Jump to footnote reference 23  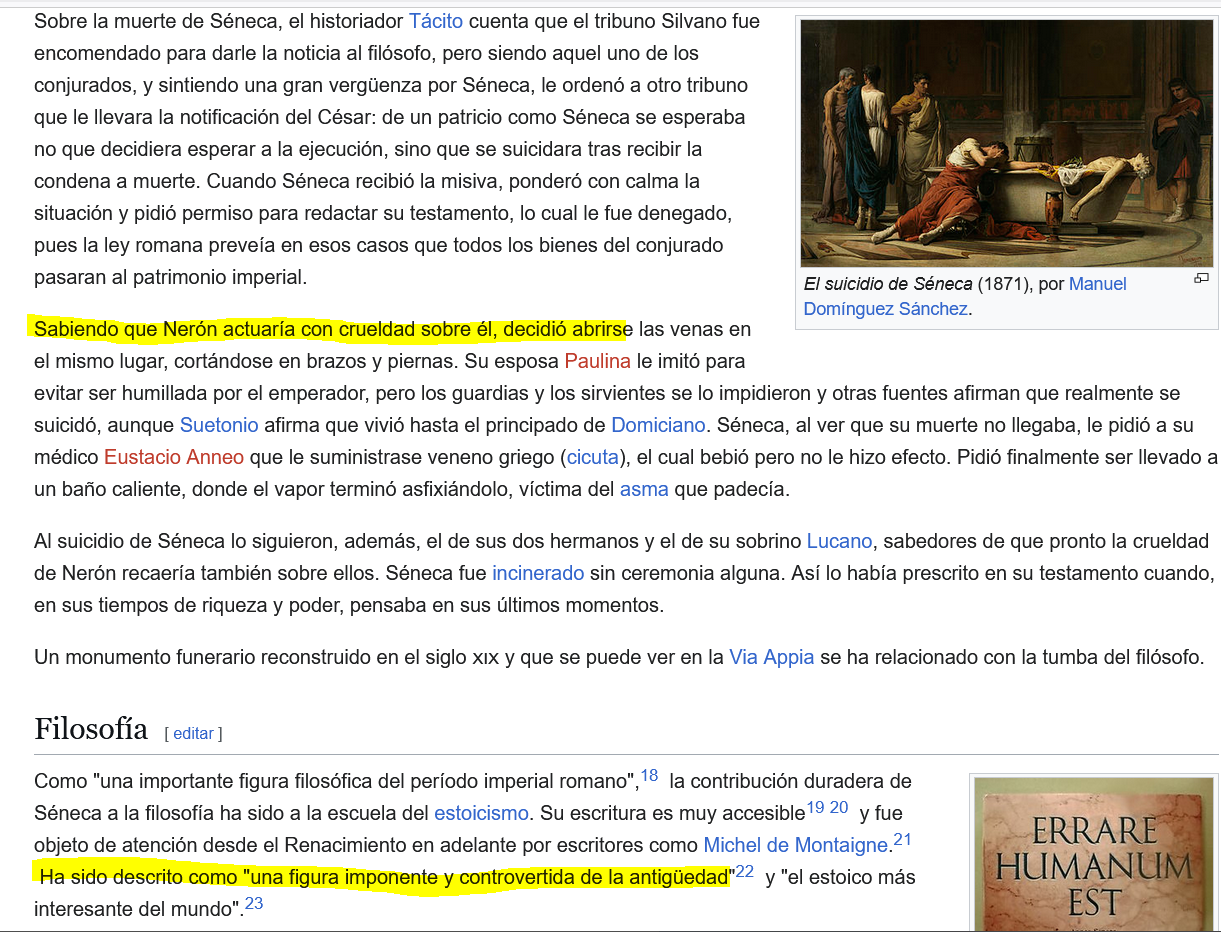pyautogui.click(x=254, y=903)
